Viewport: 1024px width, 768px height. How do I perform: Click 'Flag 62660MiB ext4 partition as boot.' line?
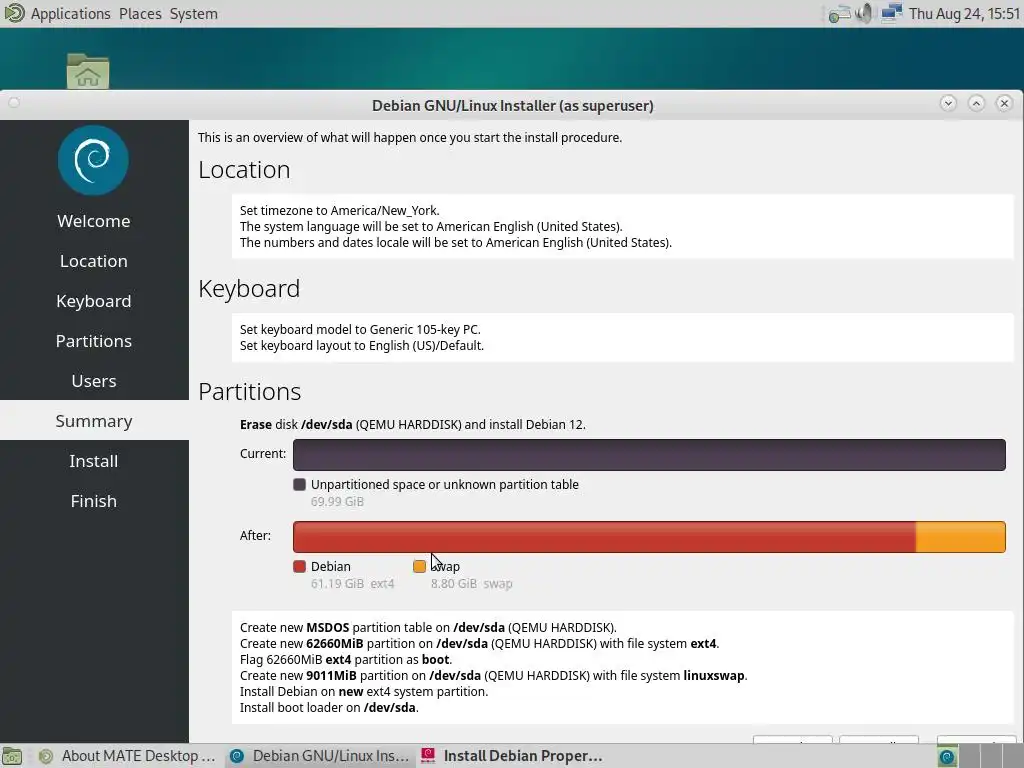pos(346,660)
